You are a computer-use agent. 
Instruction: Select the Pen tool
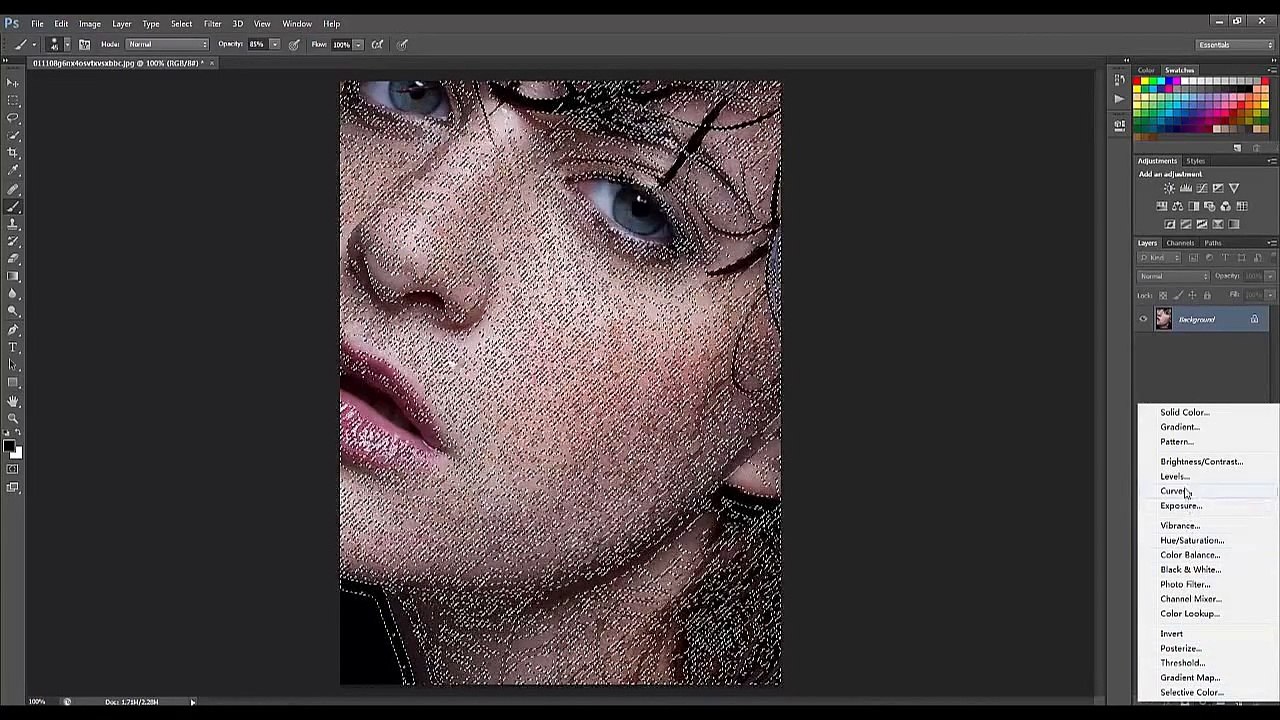13,330
